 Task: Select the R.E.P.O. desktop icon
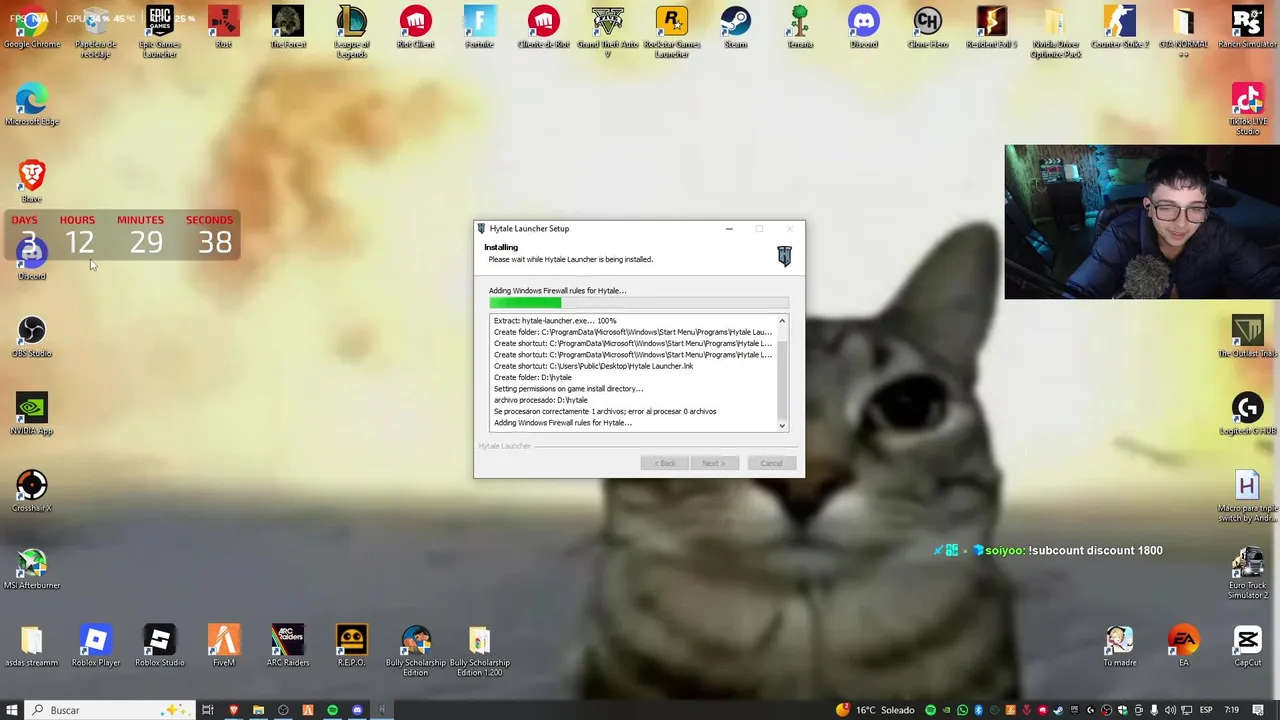(x=352, y=646)
